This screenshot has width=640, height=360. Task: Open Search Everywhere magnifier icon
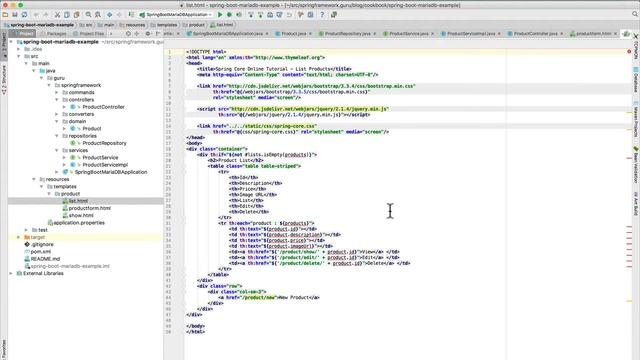[635, 14]
